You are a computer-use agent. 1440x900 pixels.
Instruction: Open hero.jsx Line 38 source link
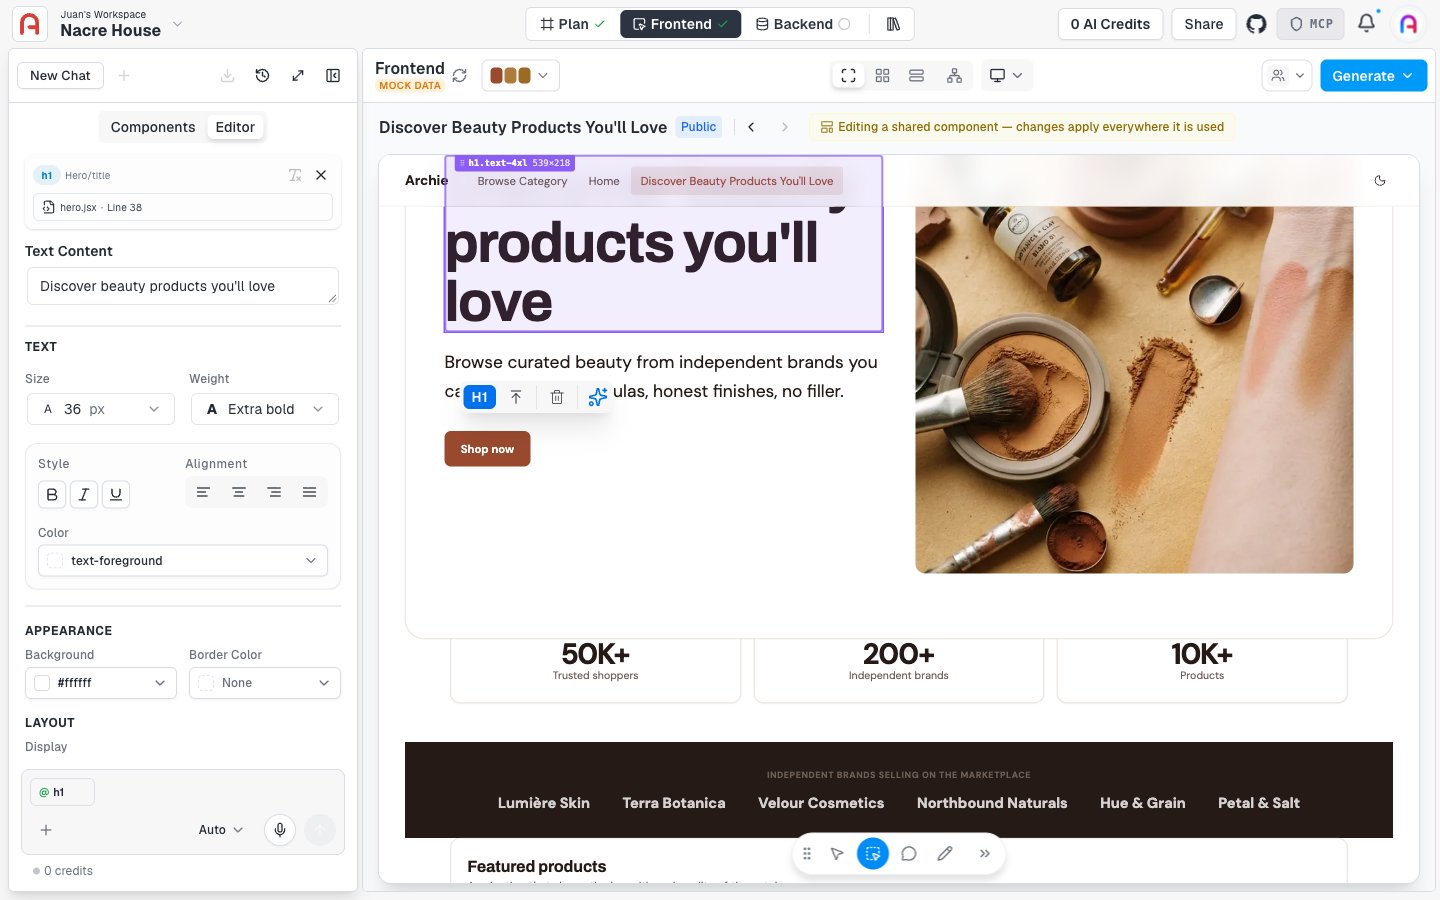[183, 207]
